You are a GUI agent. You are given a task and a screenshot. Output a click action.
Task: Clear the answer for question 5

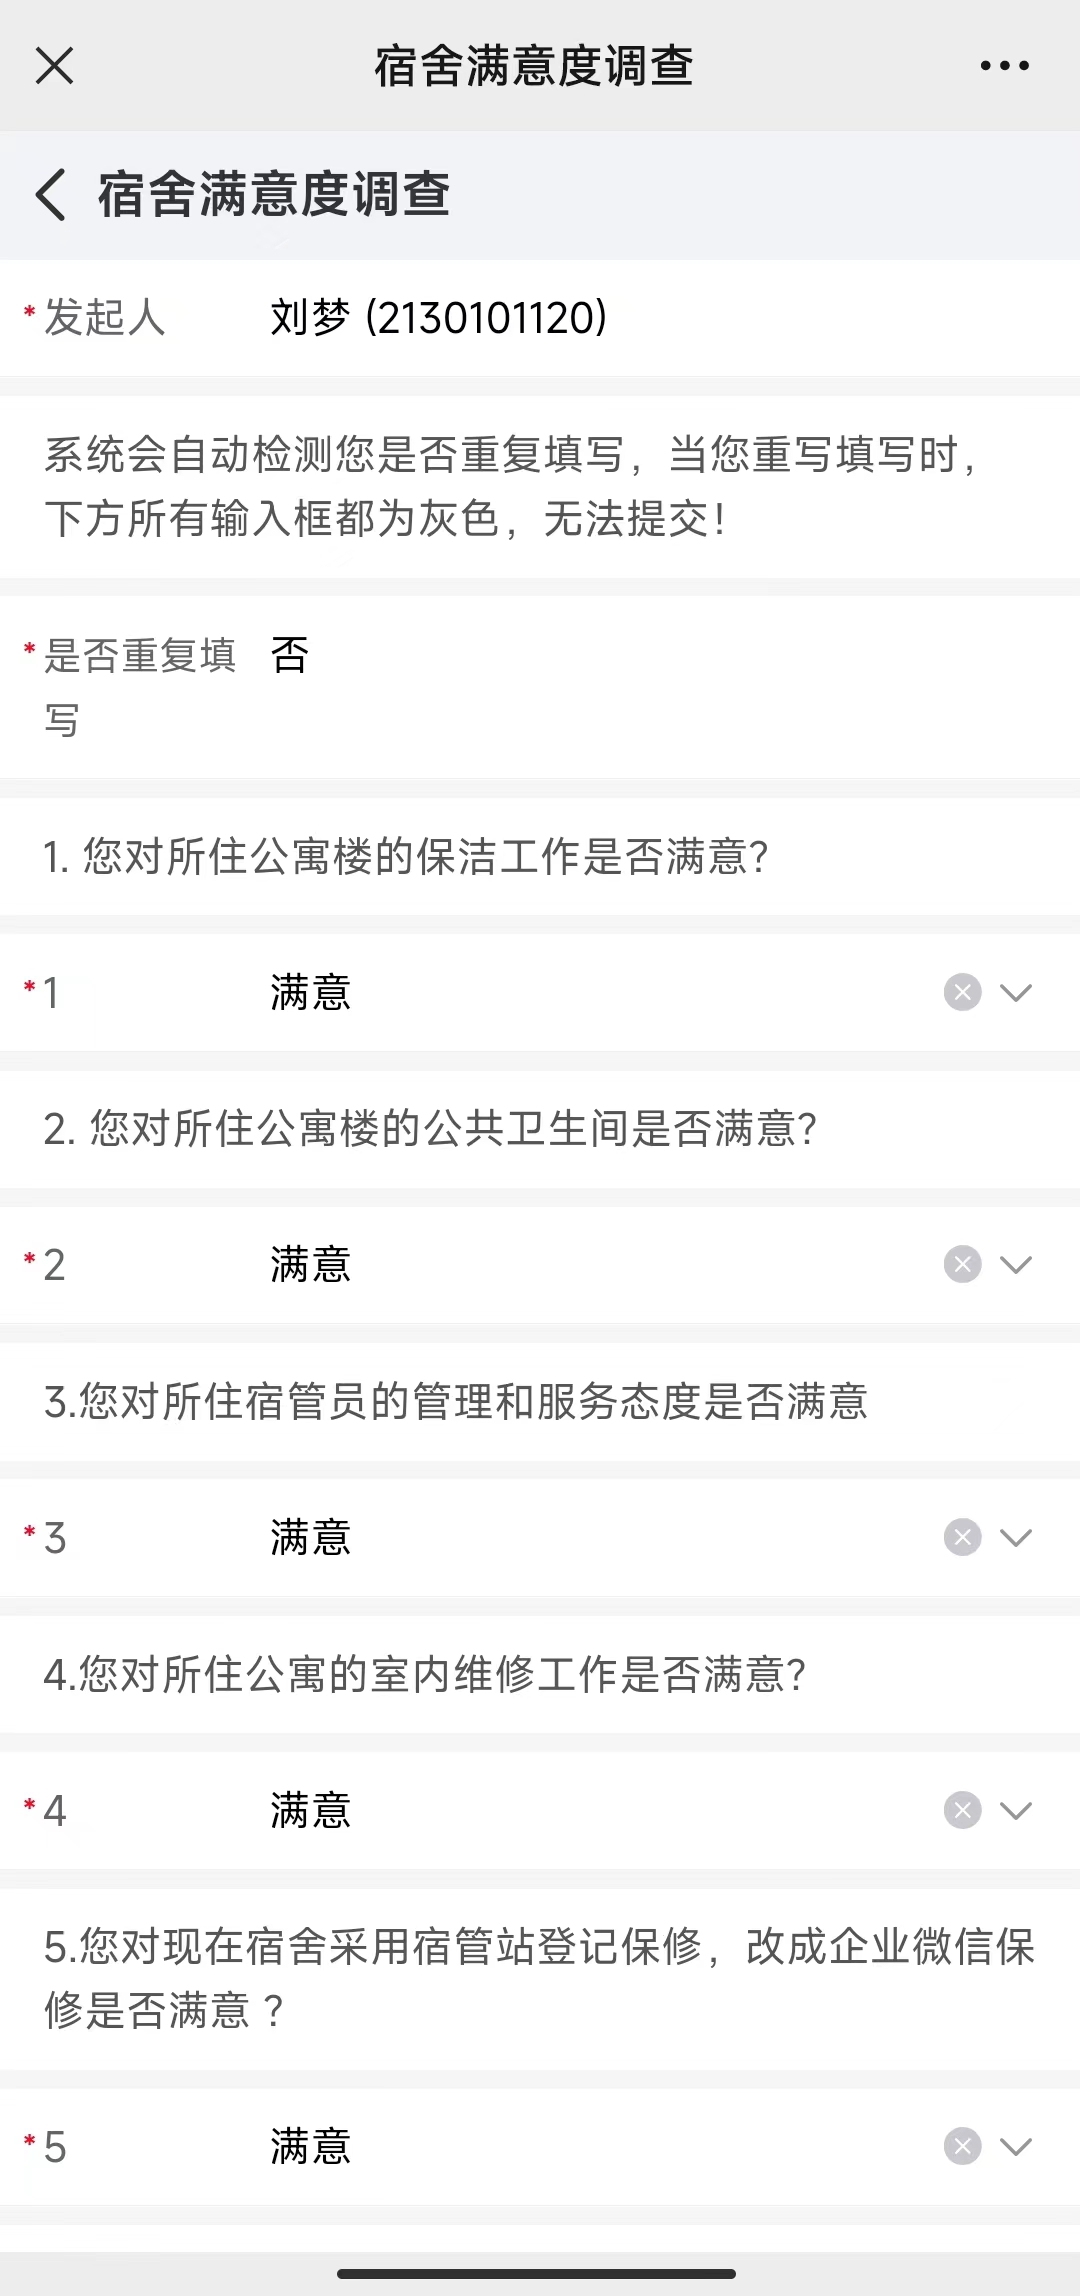click(962, 2146)
